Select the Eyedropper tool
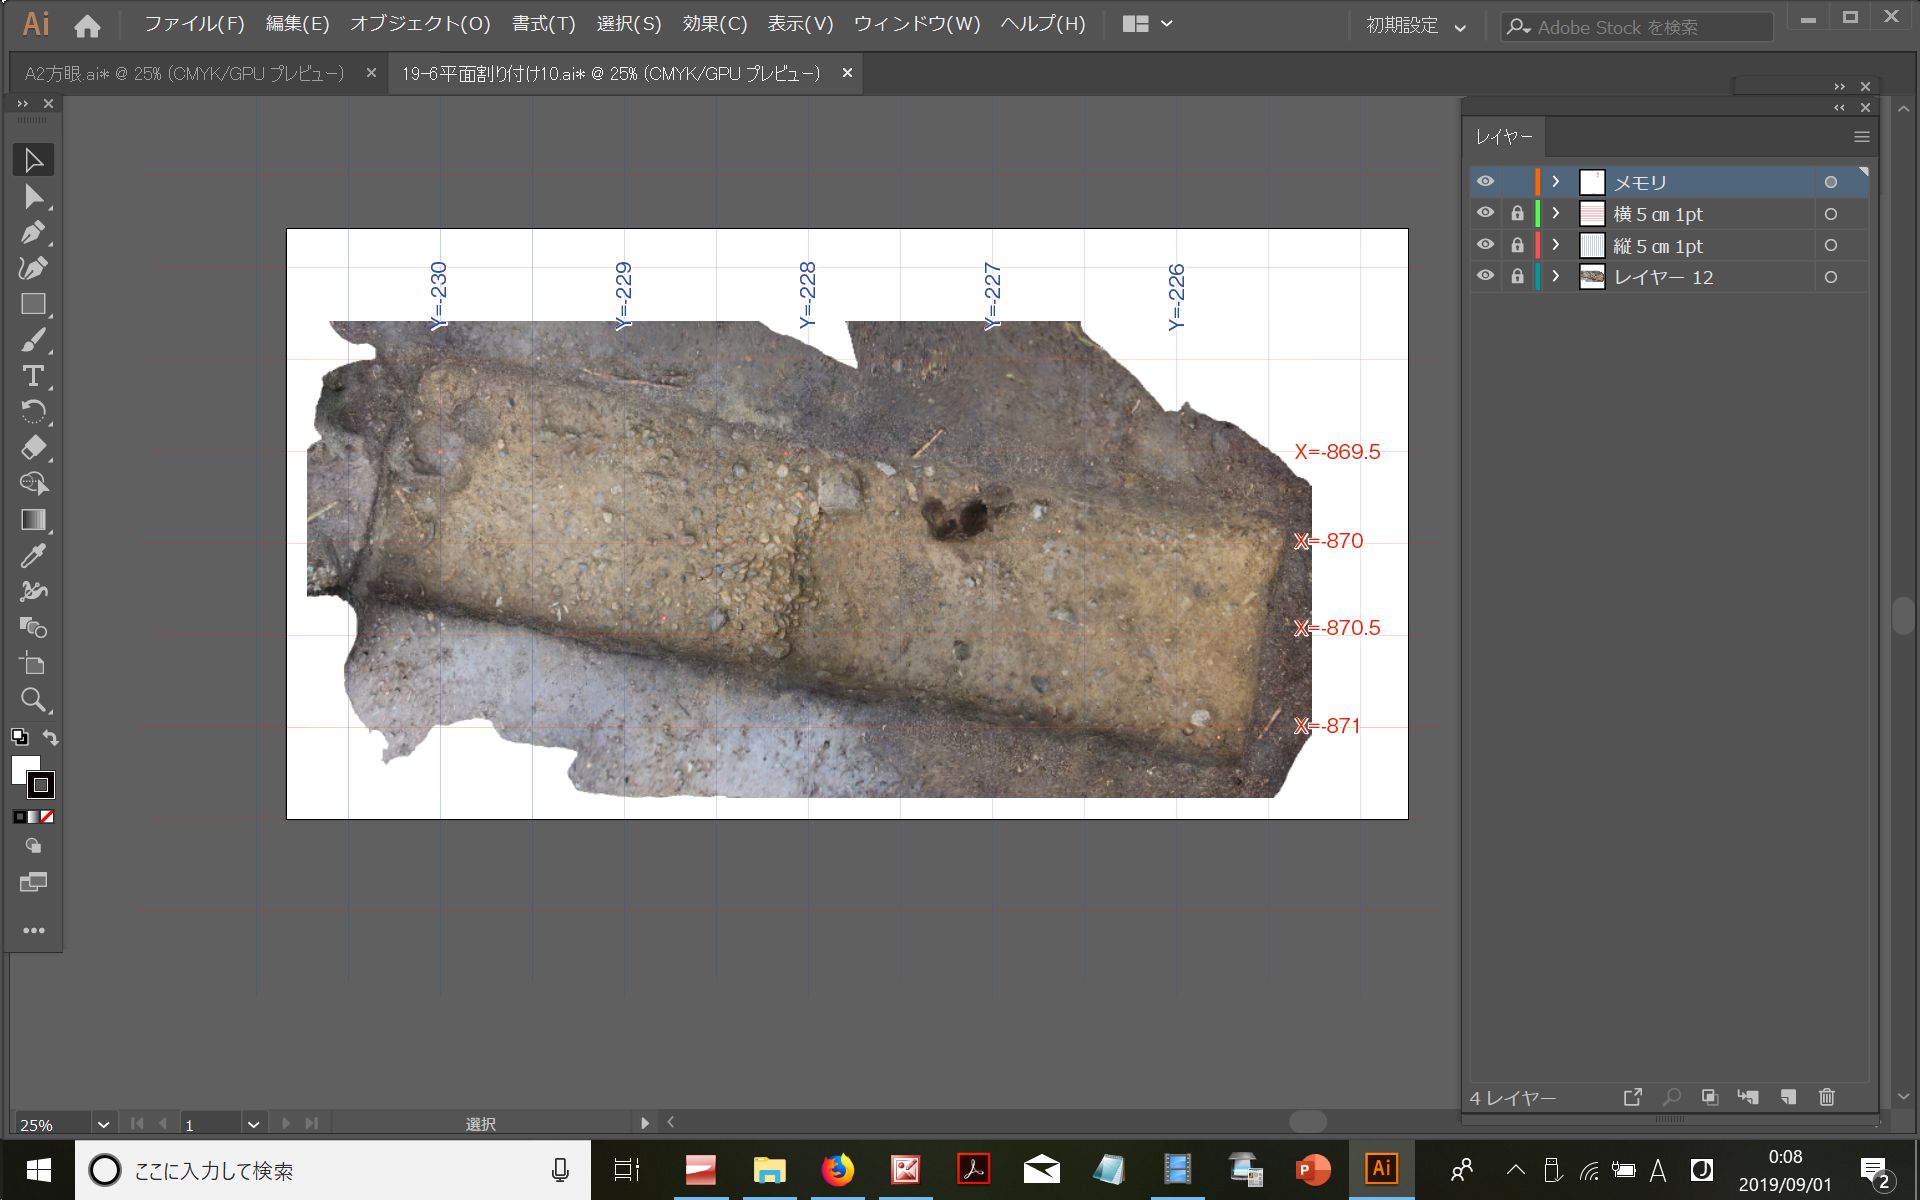1920x1200 pixels. pyautogui.click(x=32, y=556)
